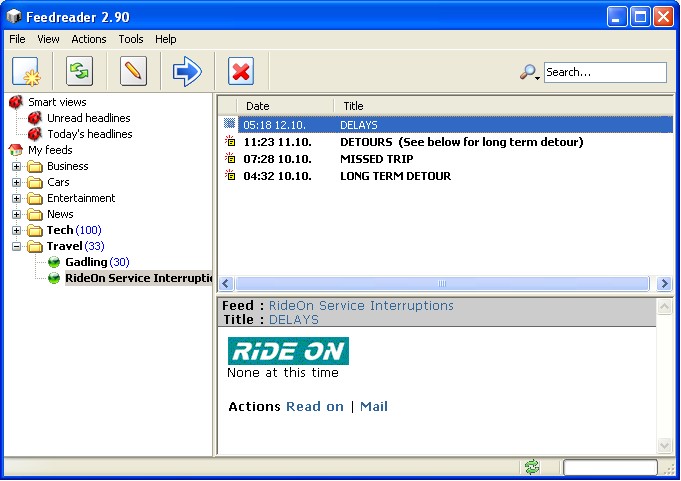681x481 pixels.
Task: Click the red X delete icon
Action: (x=241, y=72)
